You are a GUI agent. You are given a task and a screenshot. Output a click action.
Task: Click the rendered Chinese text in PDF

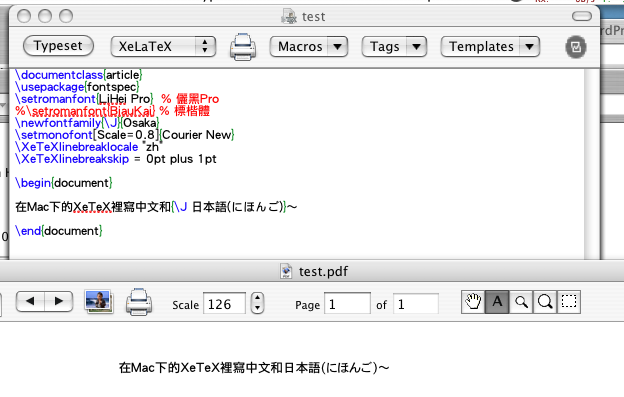[x=254, y=368]
